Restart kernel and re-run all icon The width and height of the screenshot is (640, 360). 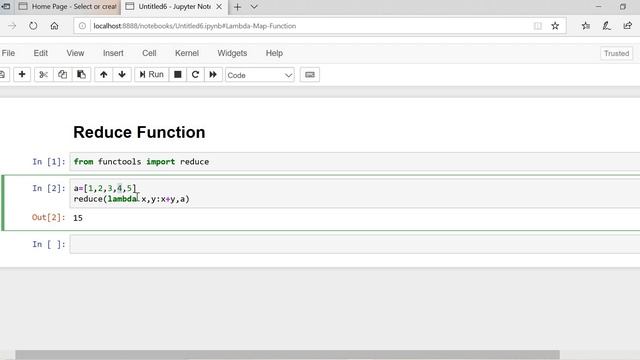point(213,75)
